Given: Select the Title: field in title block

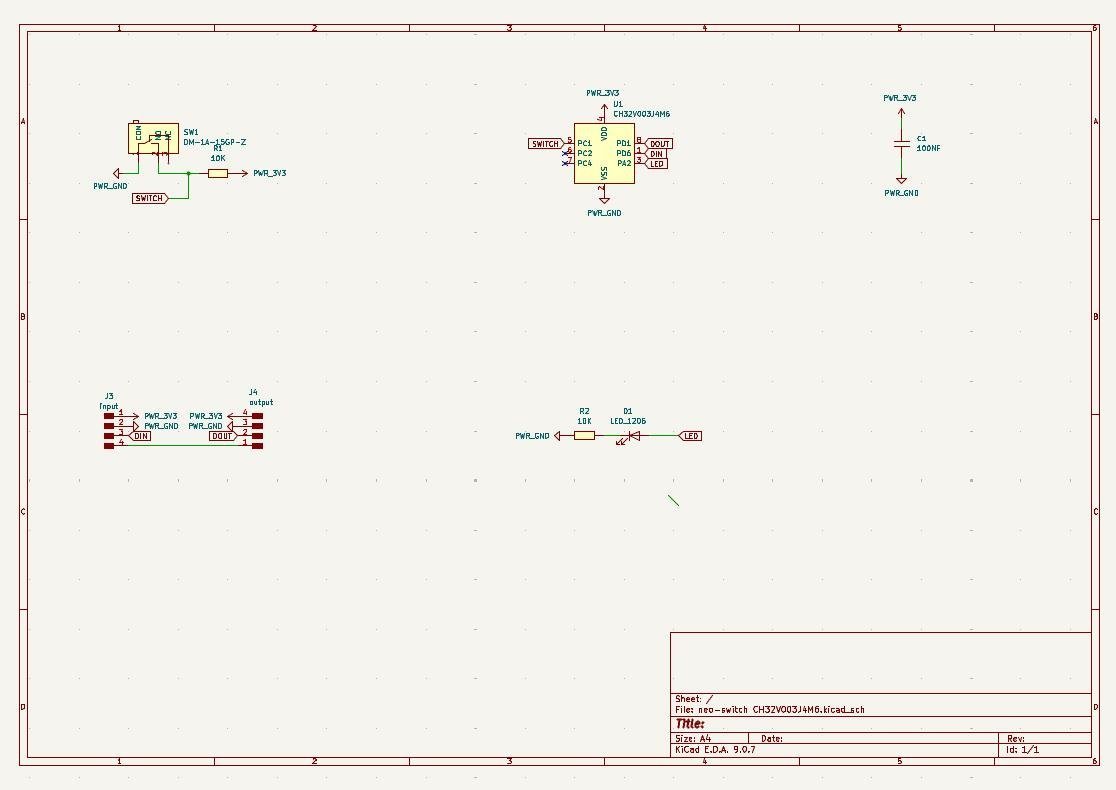Looking at the screenshot, I should click(690, 725).
